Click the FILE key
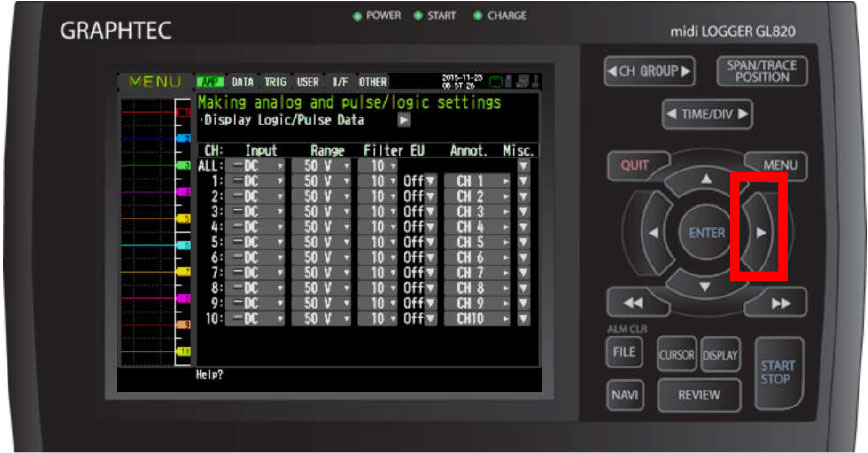 (x=624, y=352)
